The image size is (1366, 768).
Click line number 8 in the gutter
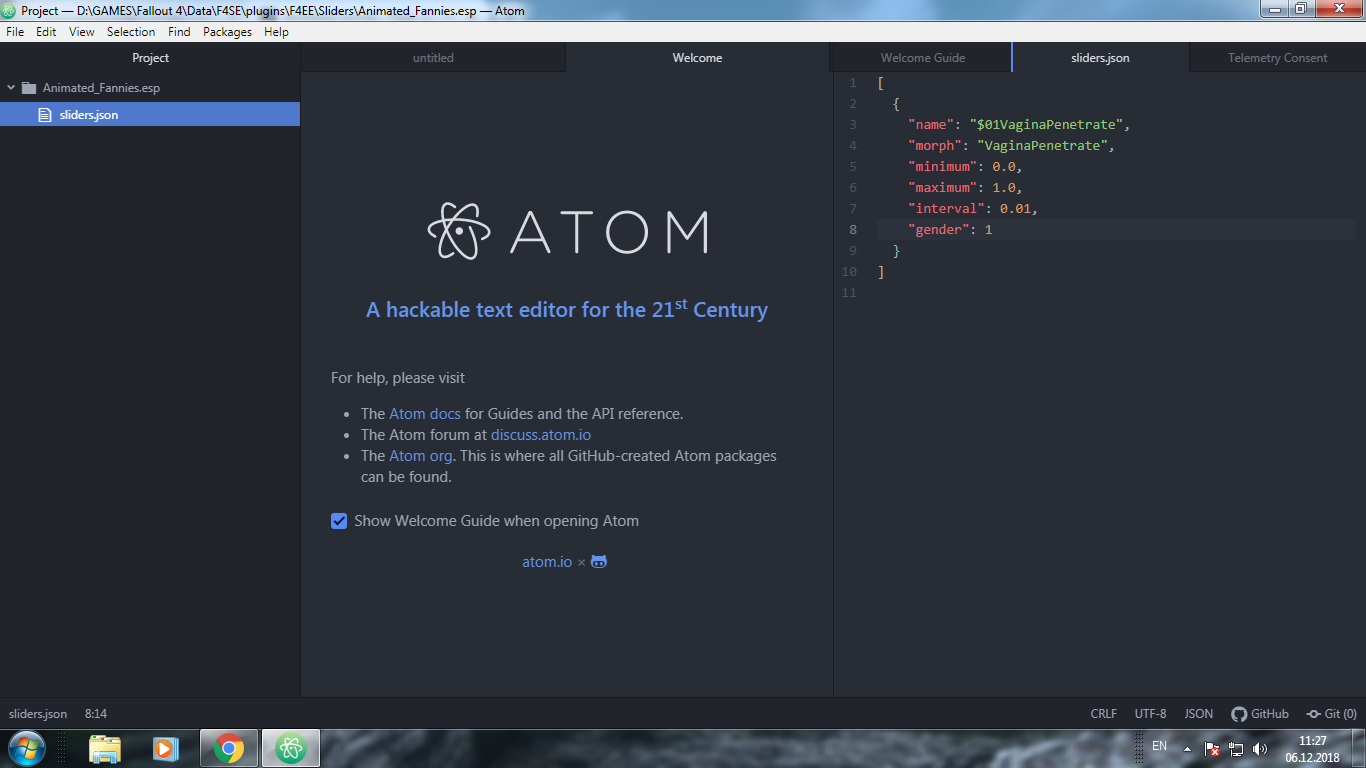[x=852, y=230]
